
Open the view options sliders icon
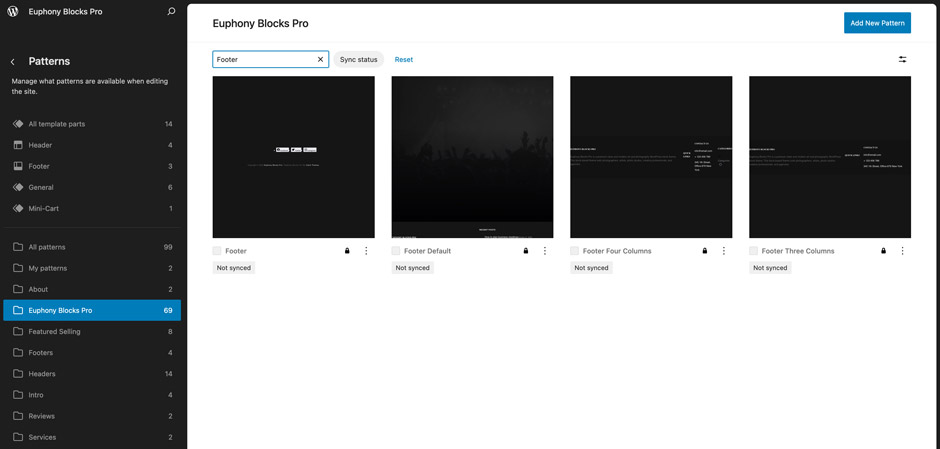[x=902, y=60]
